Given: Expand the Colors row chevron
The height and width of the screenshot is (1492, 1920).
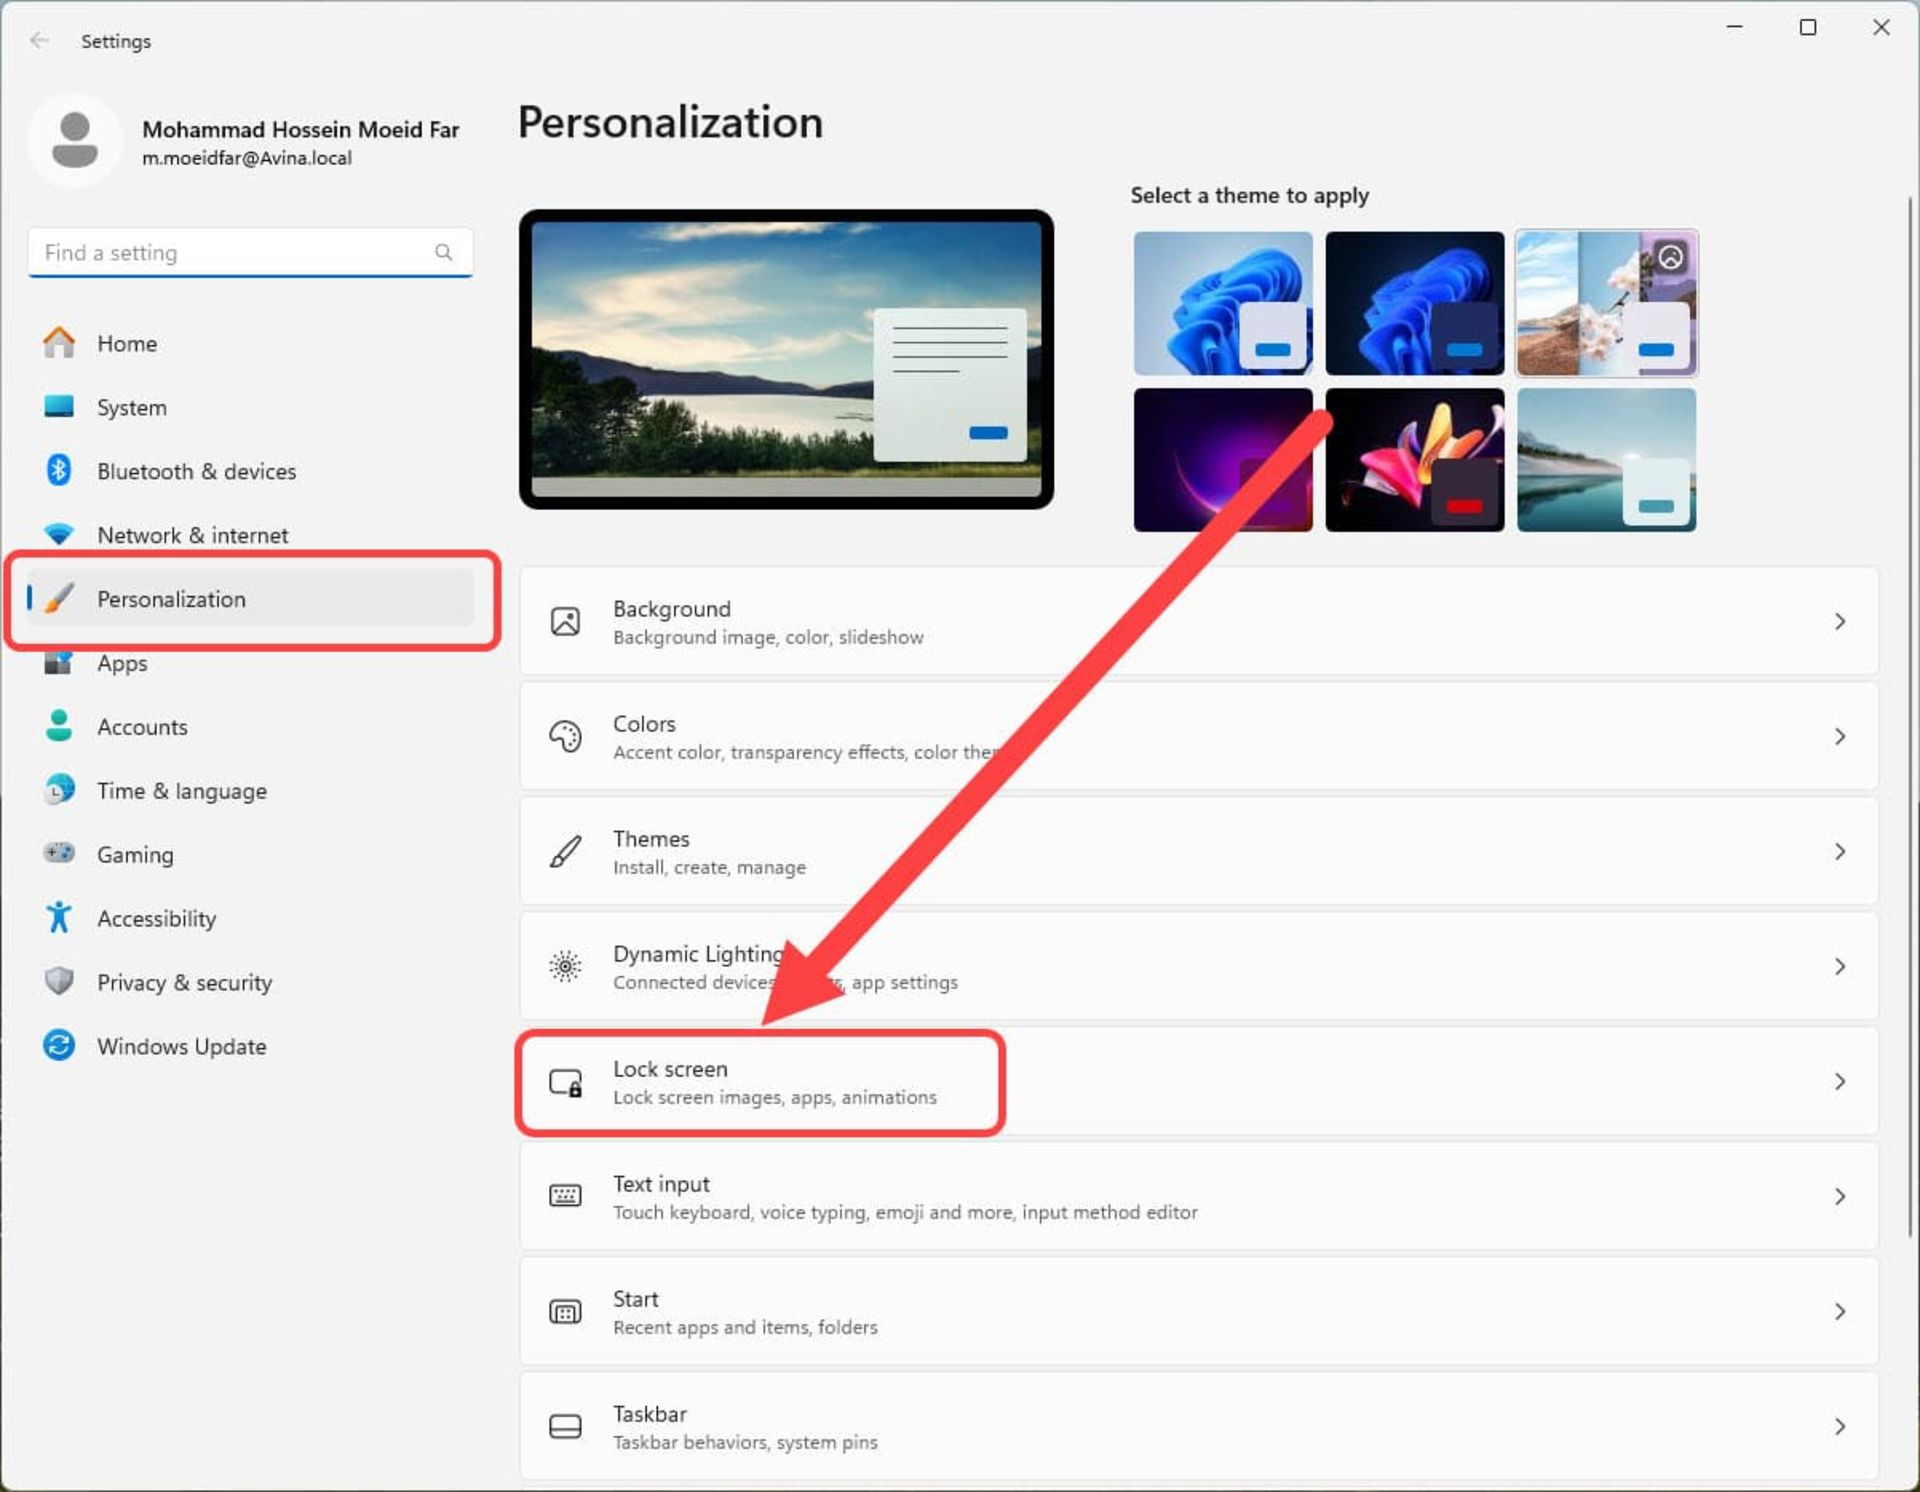Looking at the screenshot, I should pos(1839,737).
